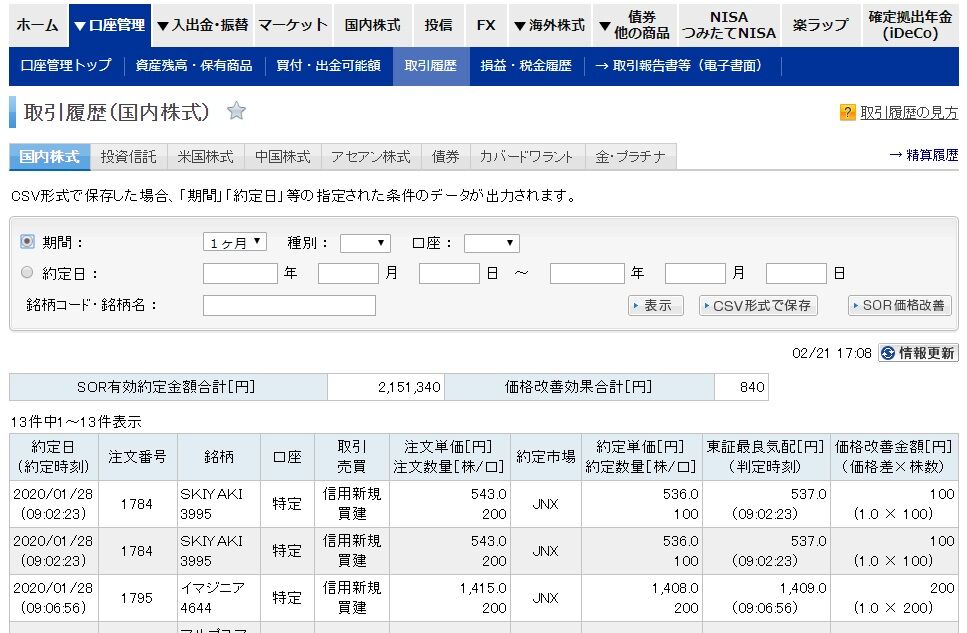
Task: Focus 銘柄コード・銘柄名 input field
Action: click(x=289, y=305)
